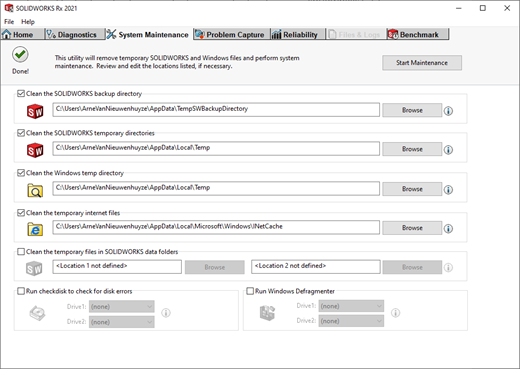This screenshot has height=369, width=520.
Task: Click the Location 1 not defined field
Action: (117, 267)
